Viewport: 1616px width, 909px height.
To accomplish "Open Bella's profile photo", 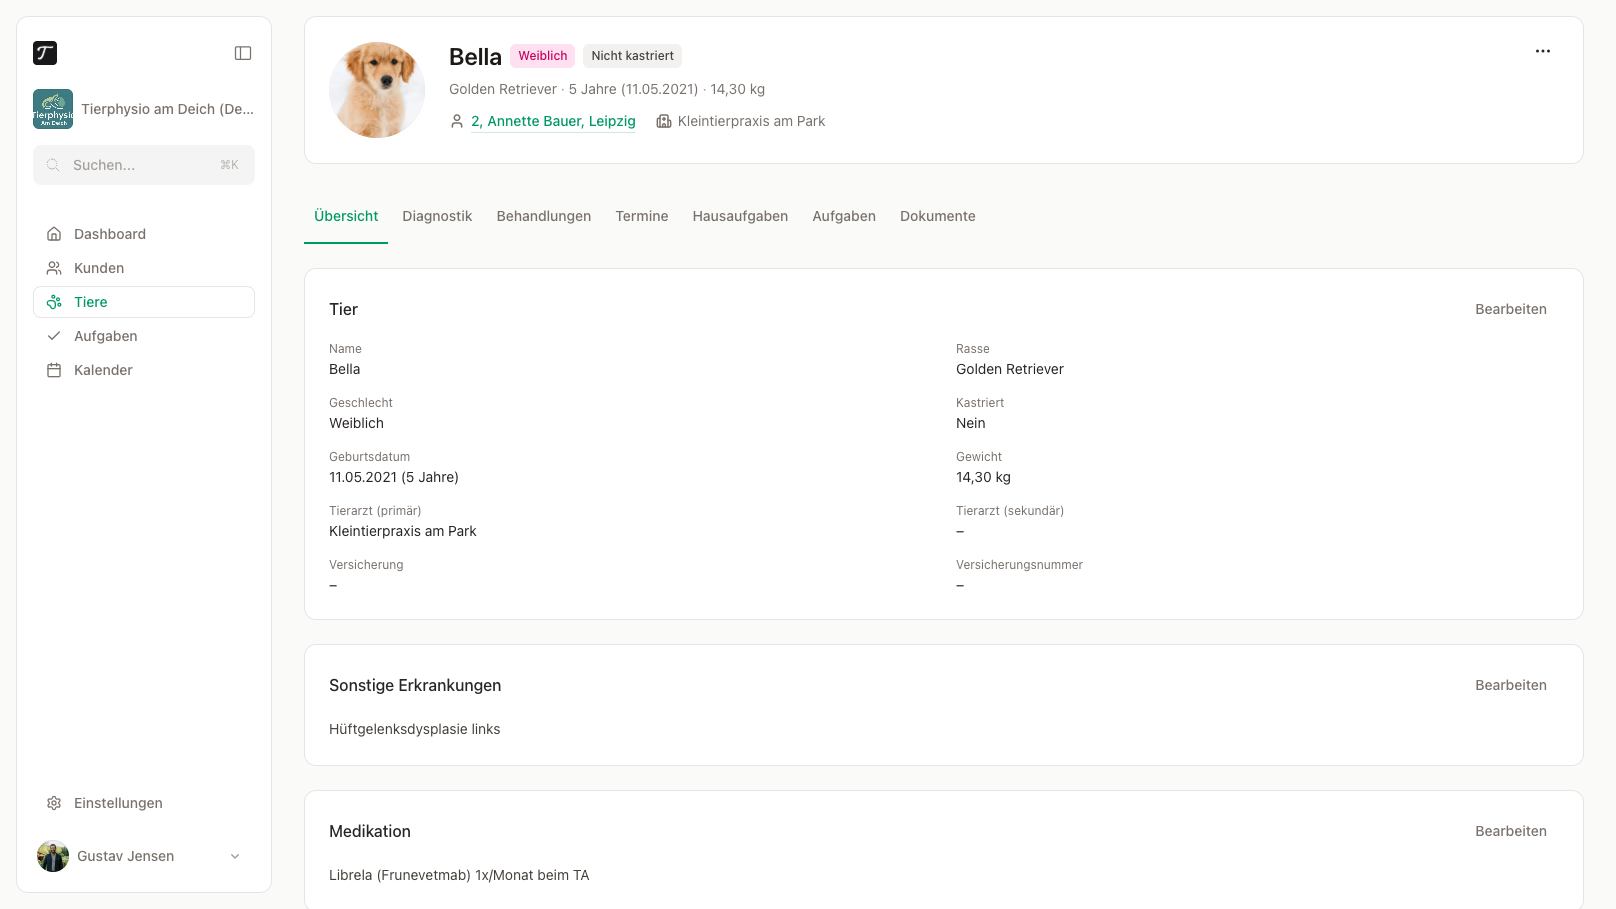I will pyautogui.click(x=377, y=90).
